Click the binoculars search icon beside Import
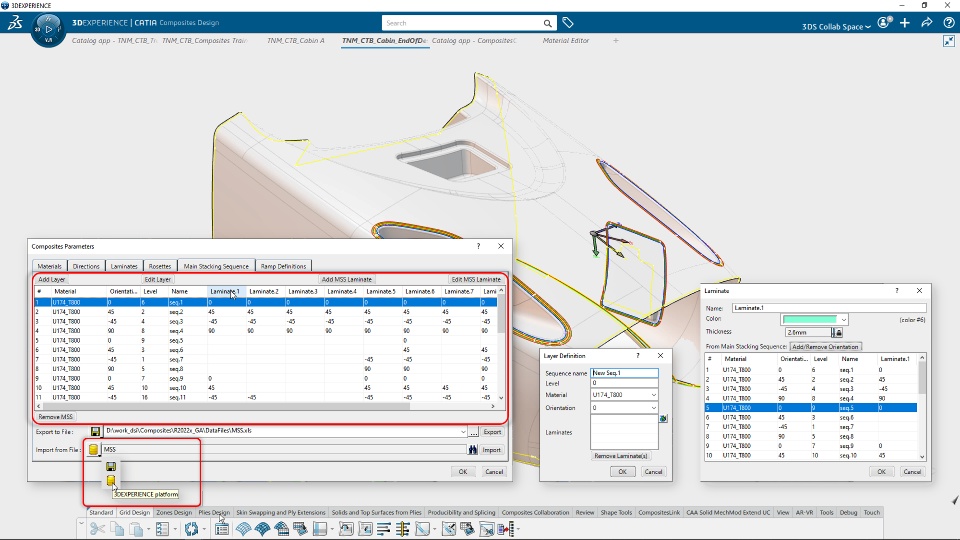Screen dimensions: 960x540 click(473, 450)
